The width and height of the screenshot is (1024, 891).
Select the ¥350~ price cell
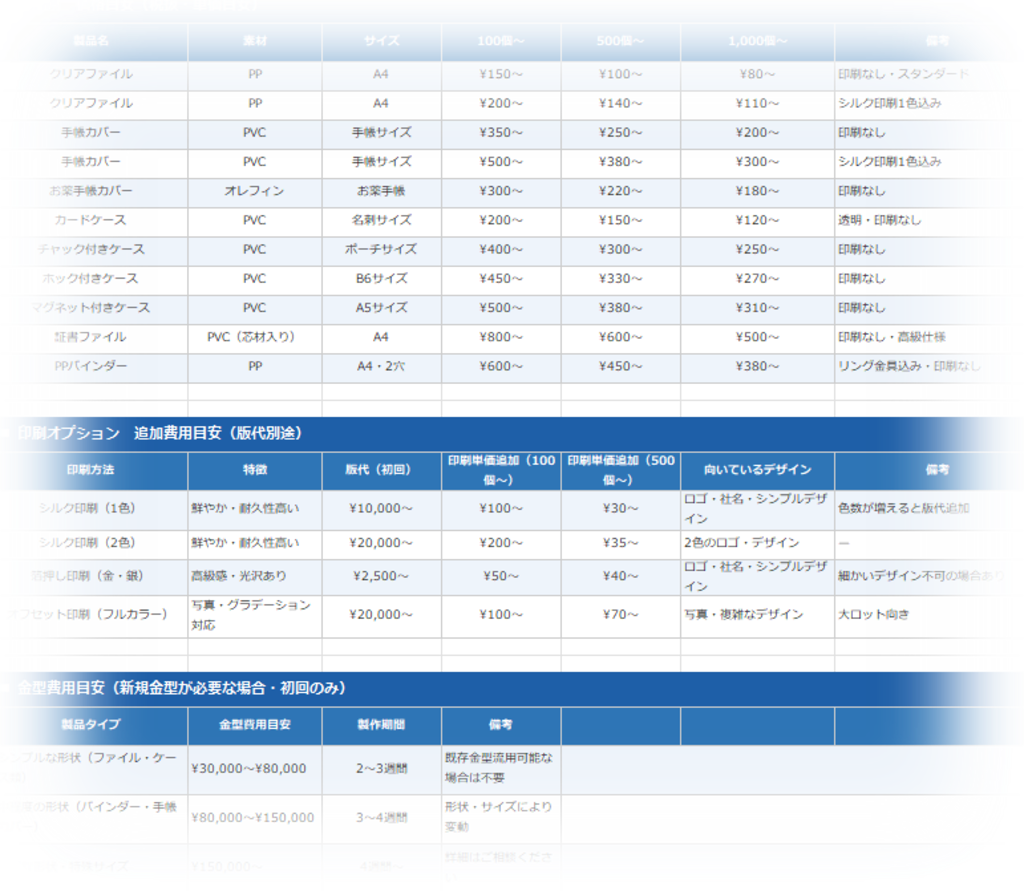tap(501, 133)
